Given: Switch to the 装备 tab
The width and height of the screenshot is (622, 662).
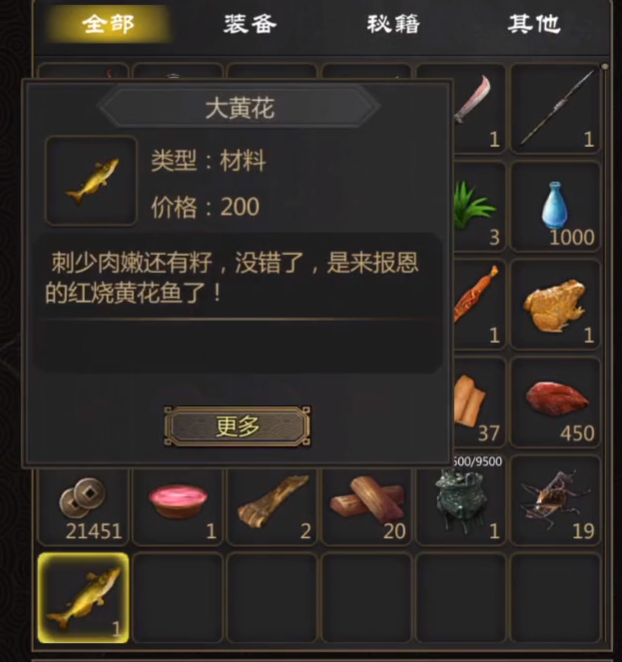Looking at the screenshot, I should pos(250,24).
